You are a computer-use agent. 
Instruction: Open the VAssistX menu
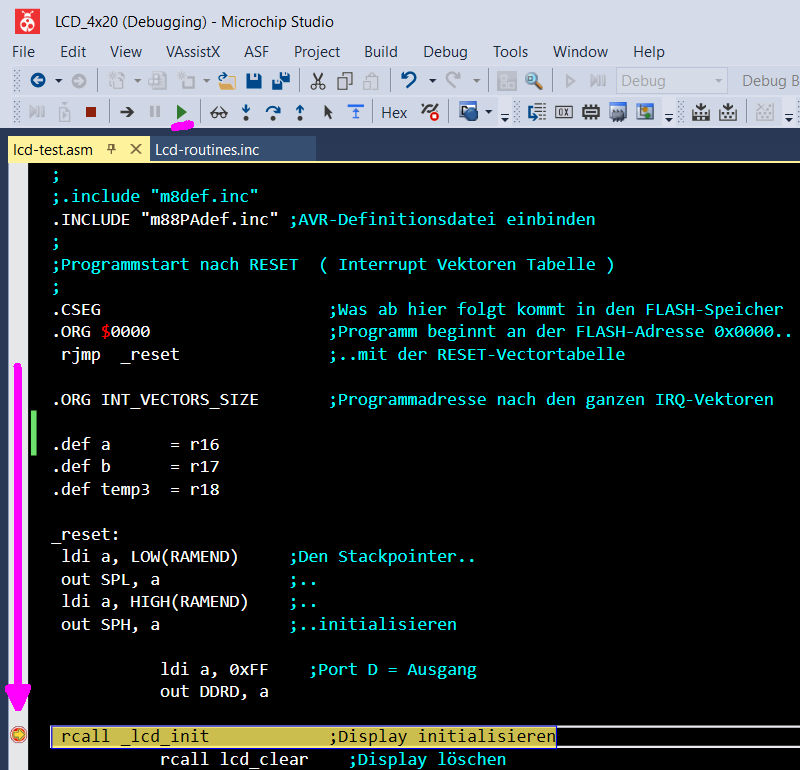pyautogui.click(x=193, y=52)
